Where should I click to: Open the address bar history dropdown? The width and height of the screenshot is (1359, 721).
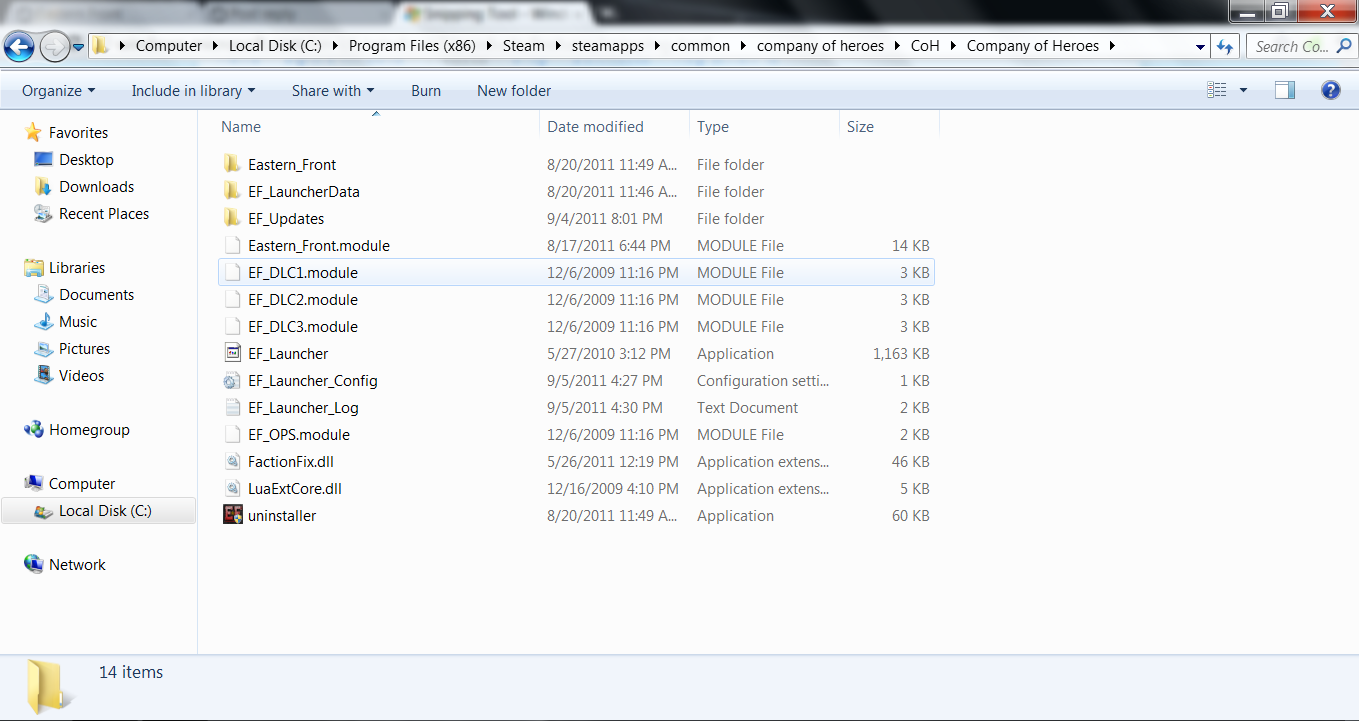point(1201,46)
